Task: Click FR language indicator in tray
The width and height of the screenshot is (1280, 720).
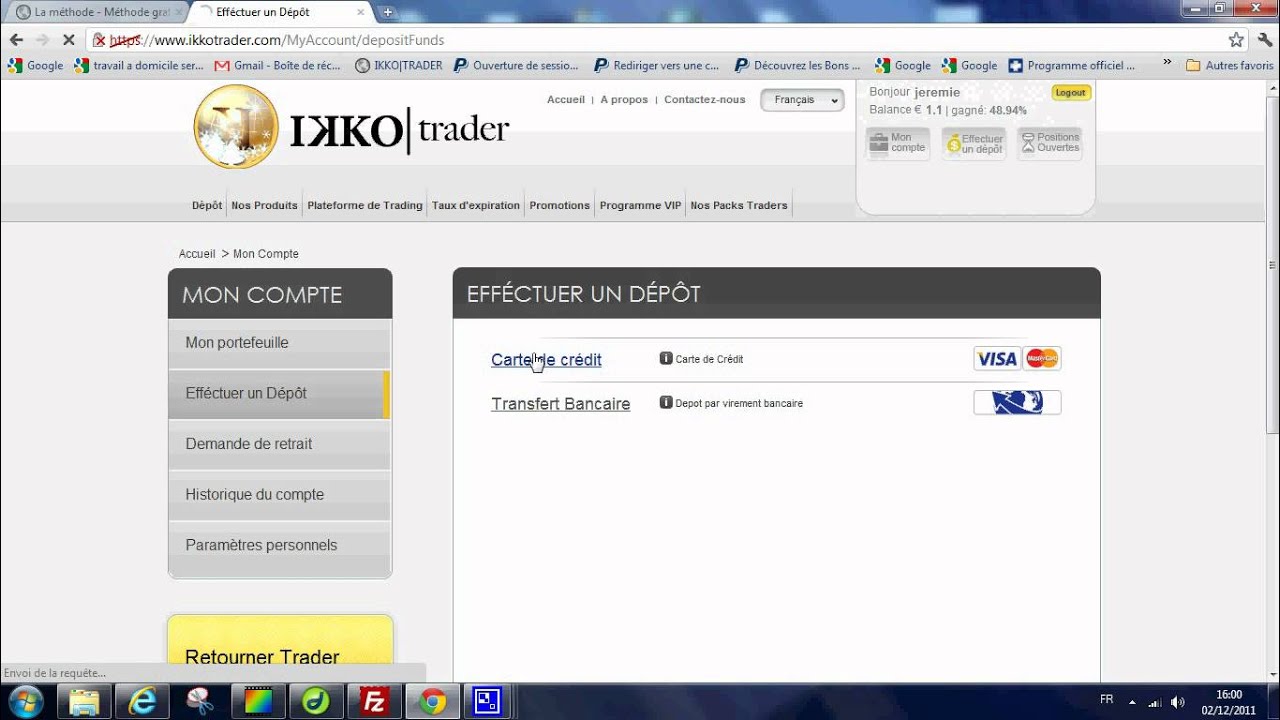Action: [1107, 699]
